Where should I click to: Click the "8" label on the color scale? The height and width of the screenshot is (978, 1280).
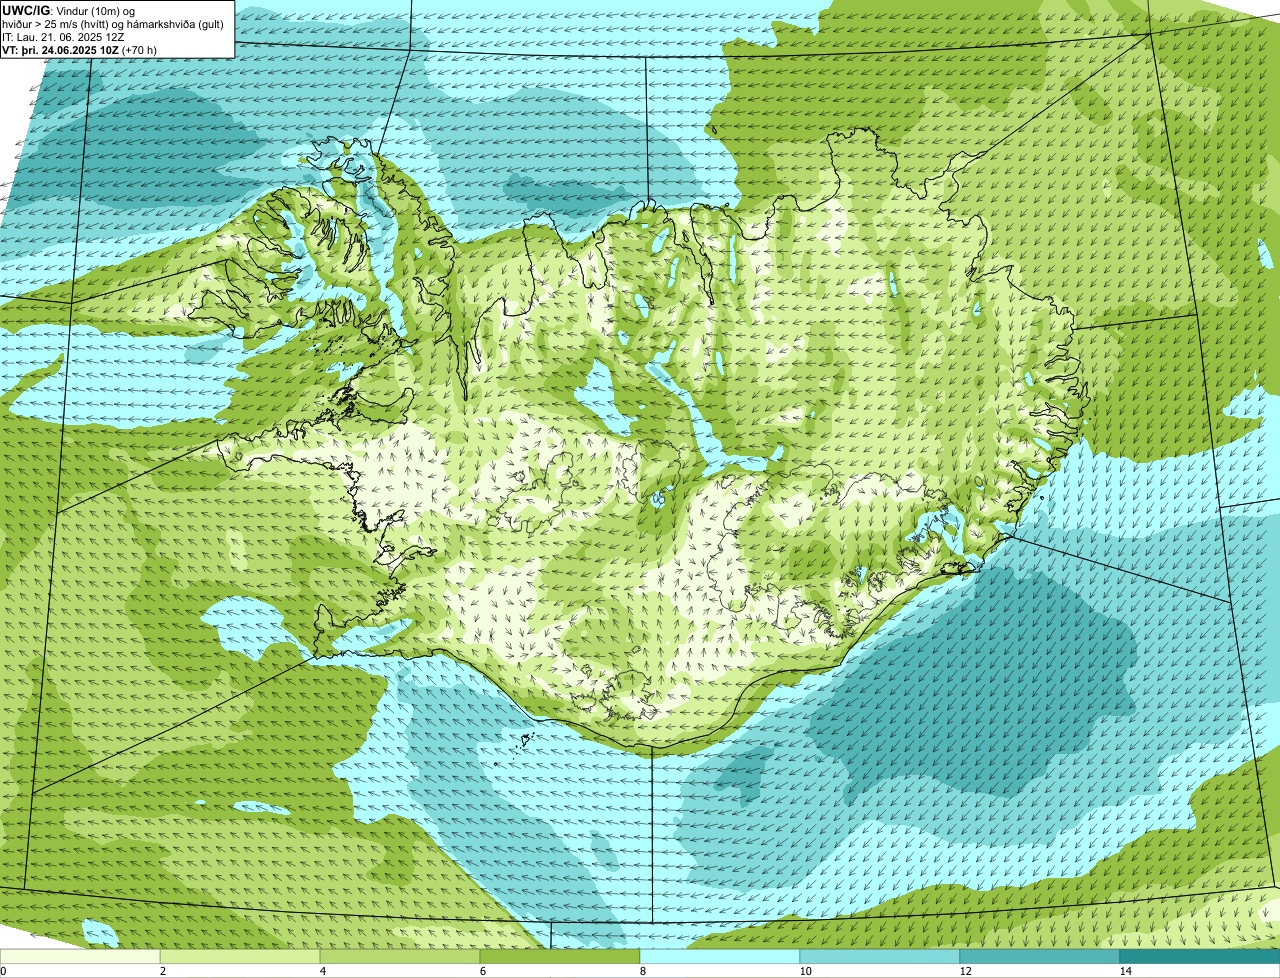tap(642, 971)
